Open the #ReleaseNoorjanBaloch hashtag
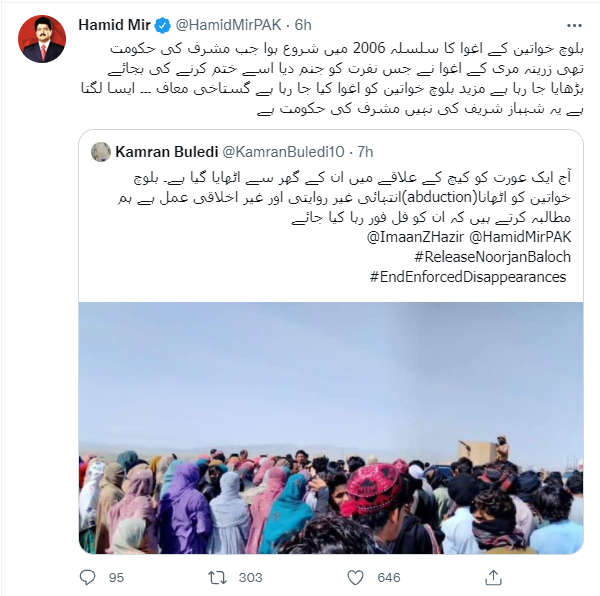 click(492, 257)
